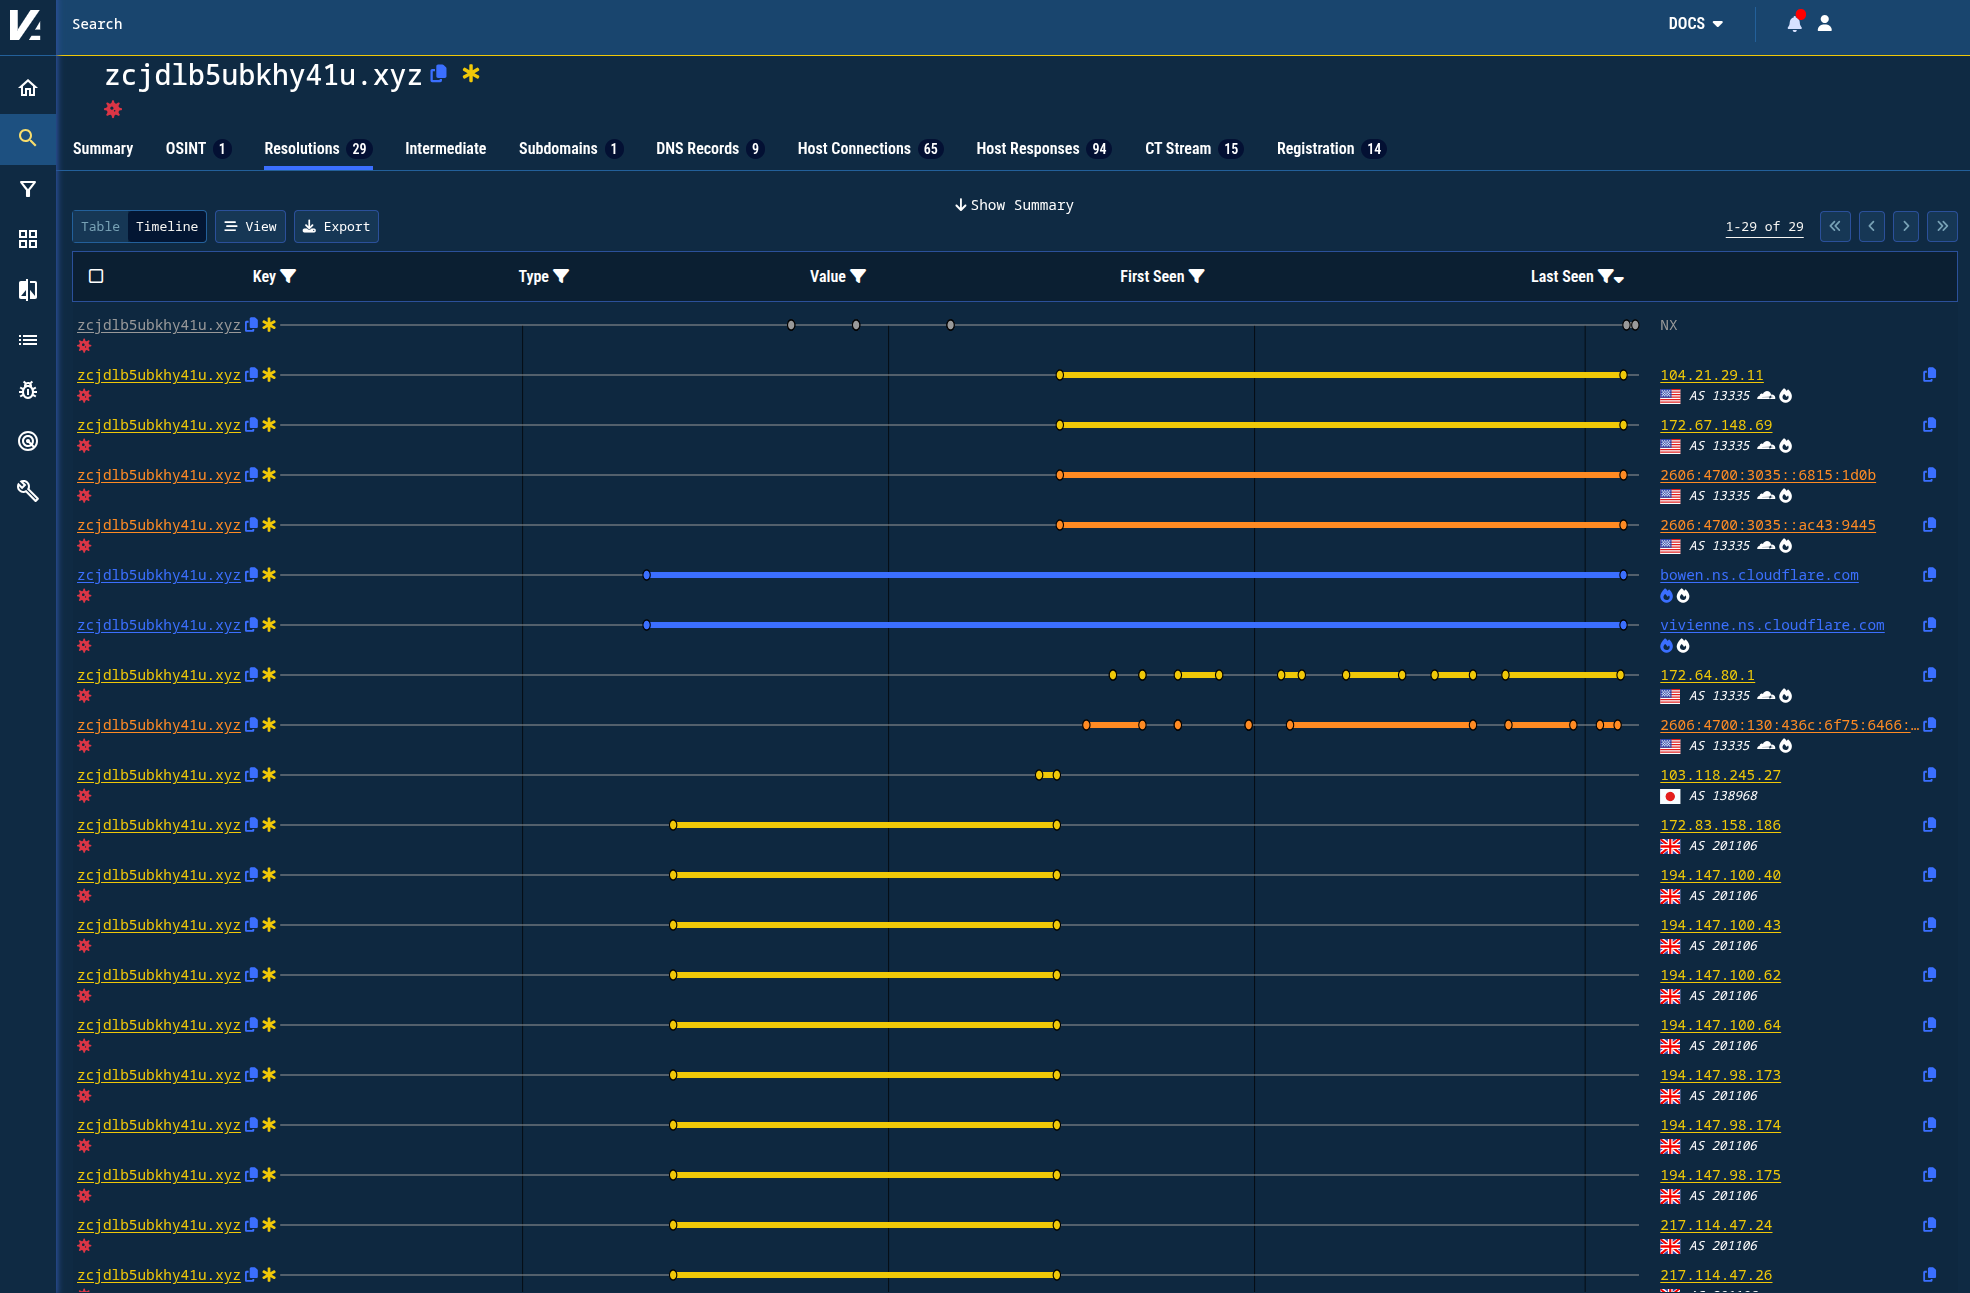Switch to Table view

click(x=100, y=226)
